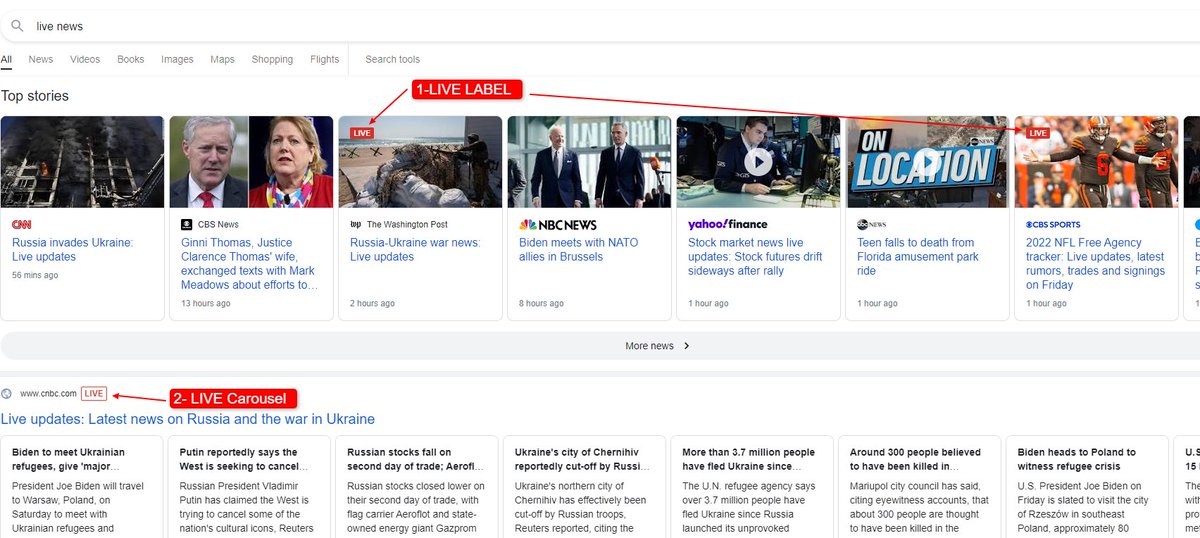The height and width of the screenshot is (538, 1200).
Task: Click the '56 mins ago' timestamp
Action: 35,275
